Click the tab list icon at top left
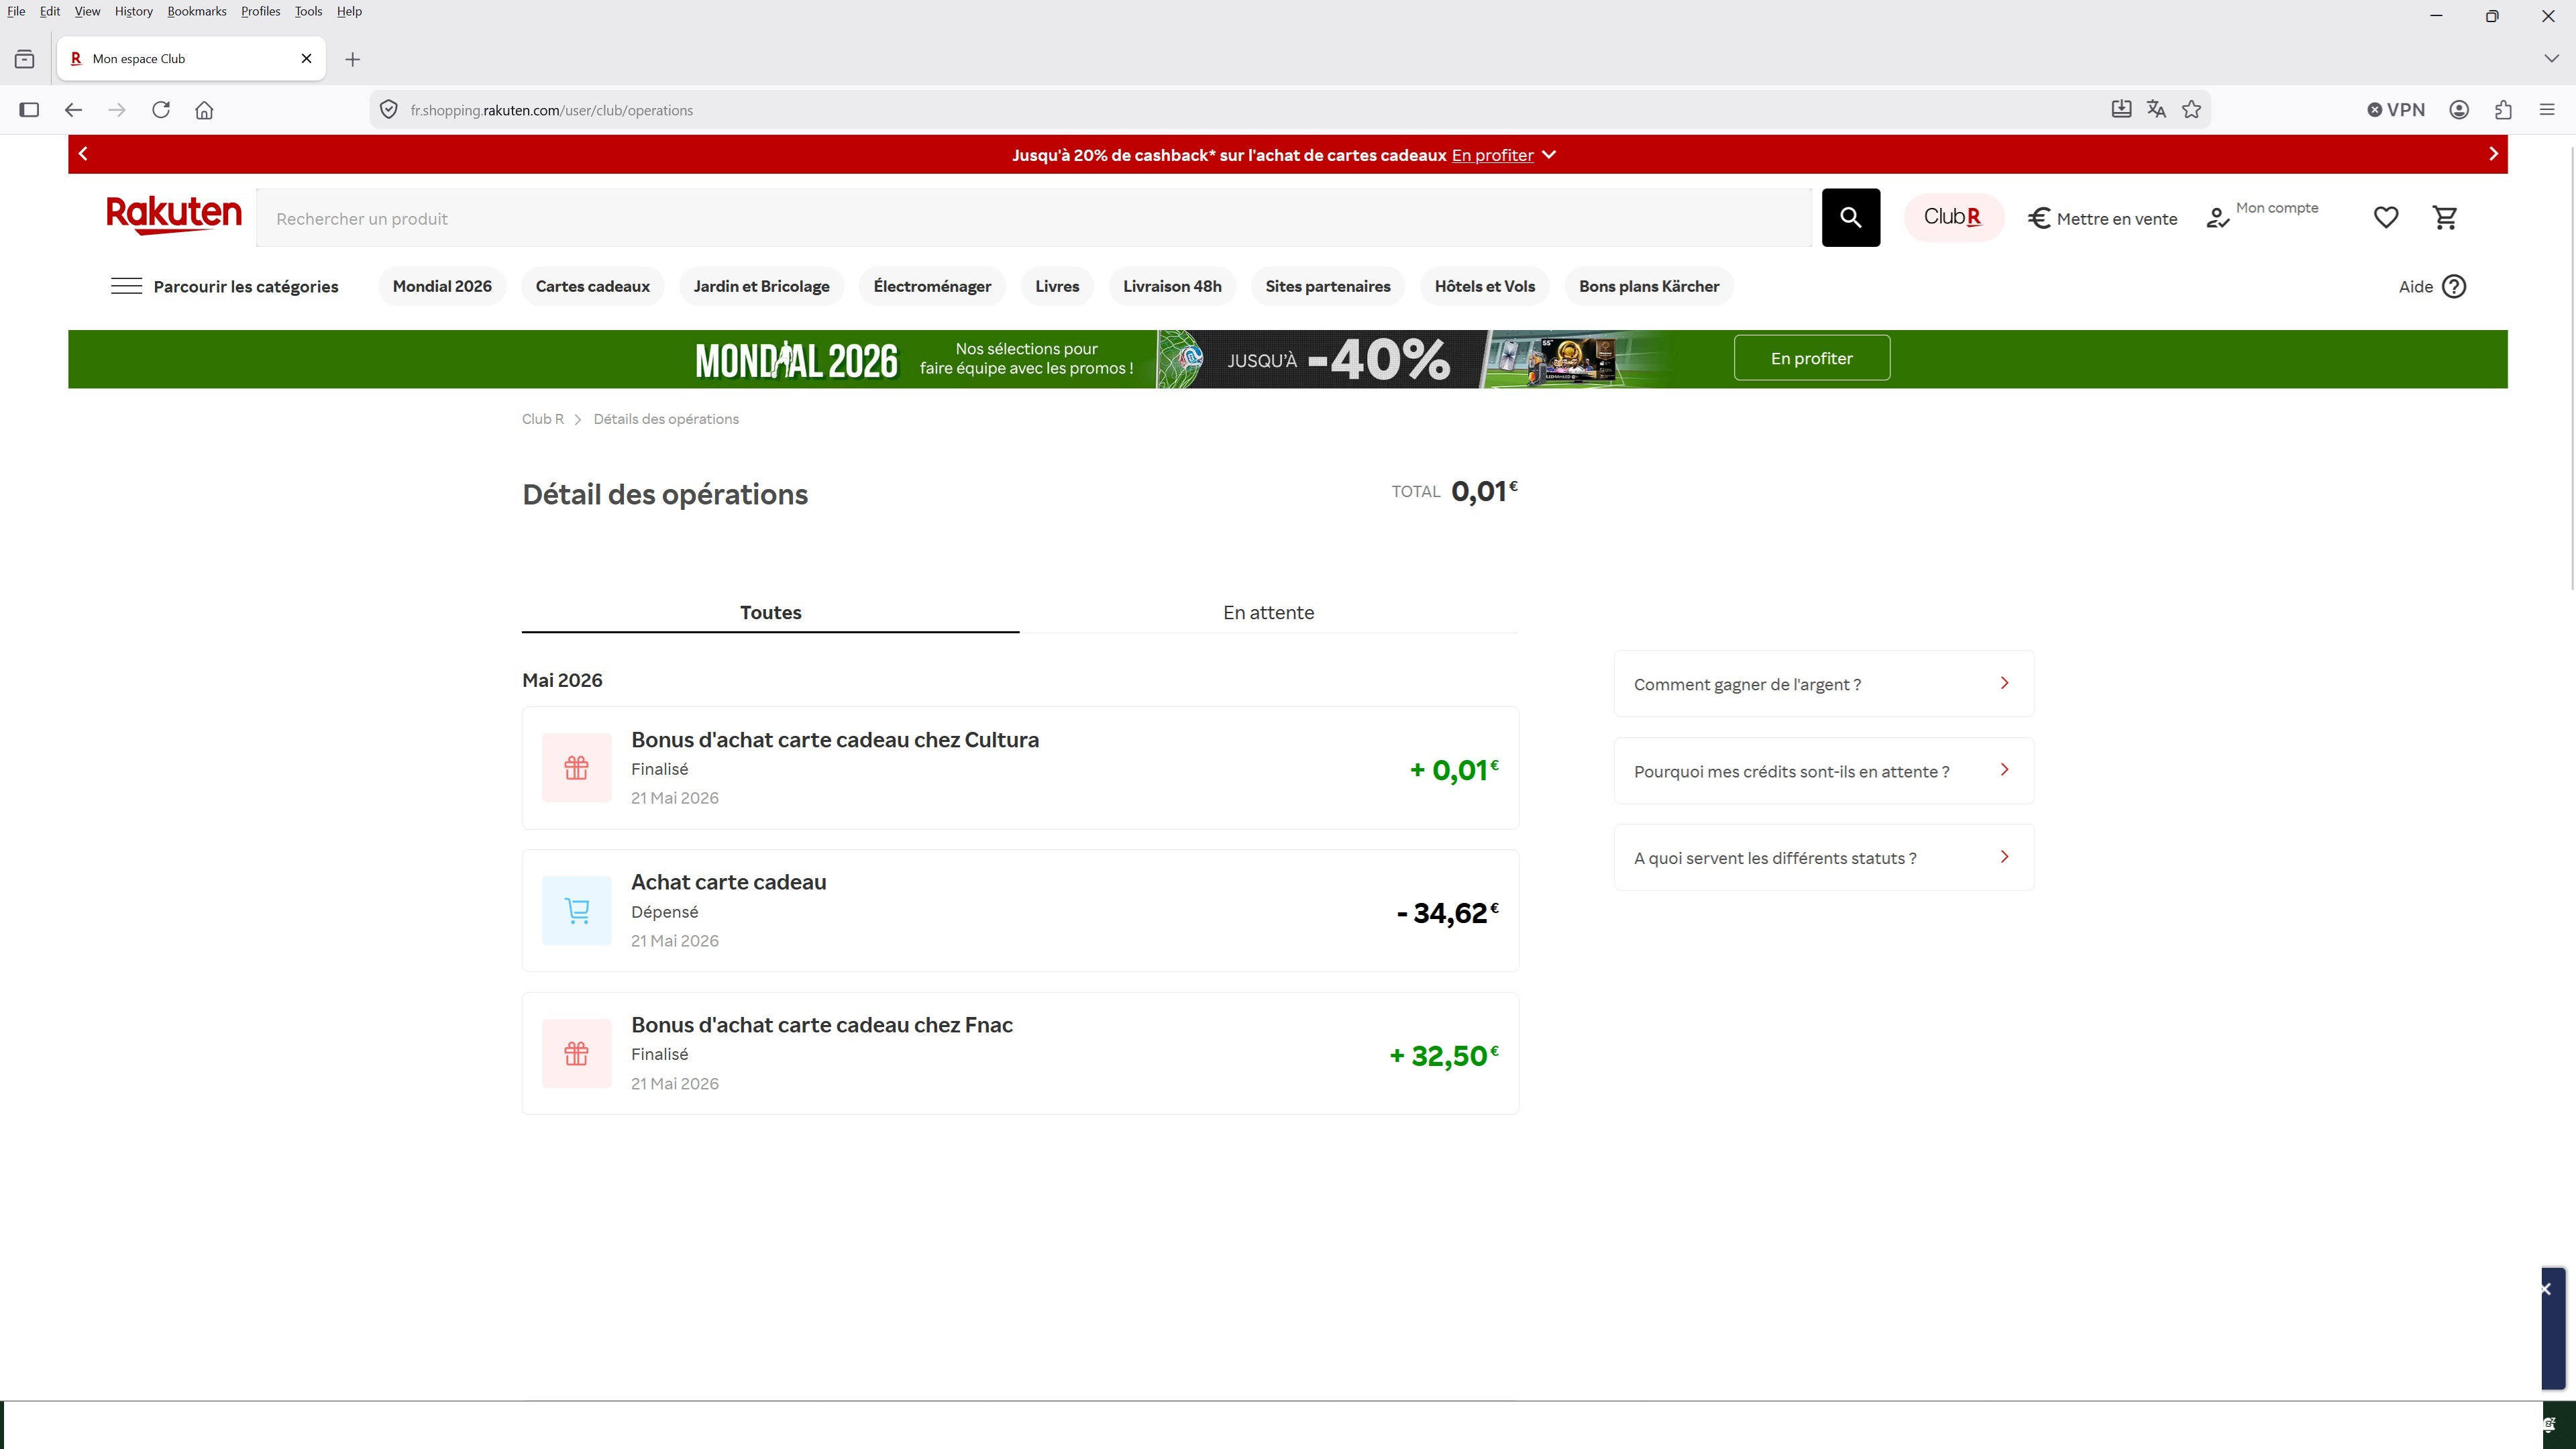 (x=25, y=59)
